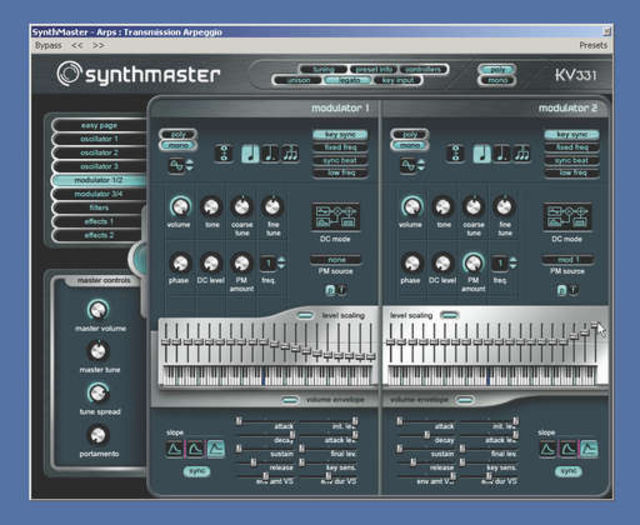Screen dimensions: 640x525
Task: Select the triplet notes icon in modulator 1
Action: [290, 154]
